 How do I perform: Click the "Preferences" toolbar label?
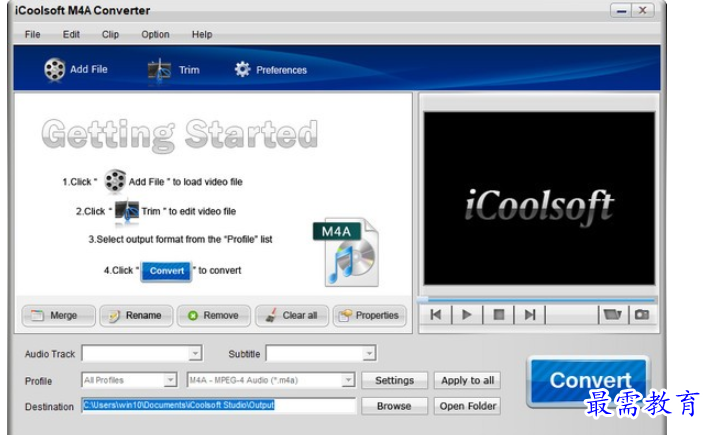(x=281, y=70)
